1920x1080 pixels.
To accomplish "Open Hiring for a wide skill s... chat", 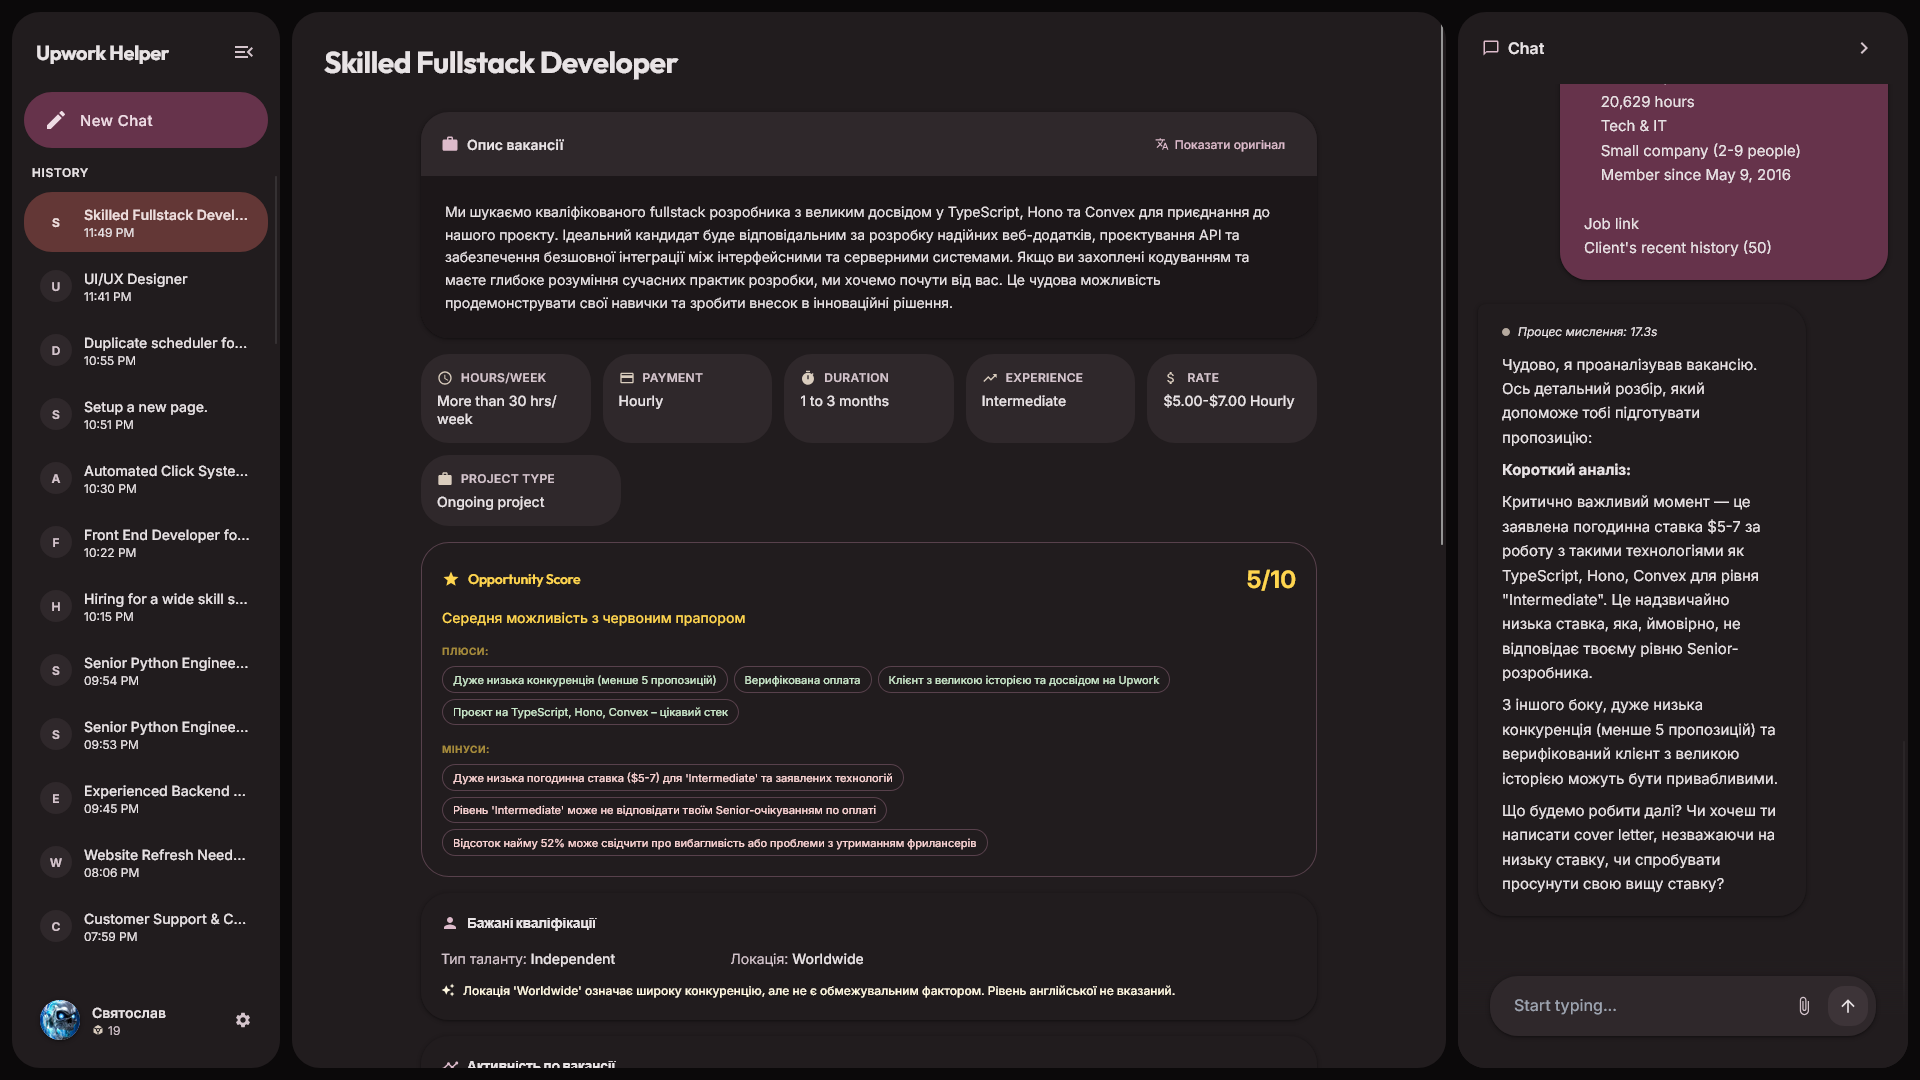I will pos(146,606).
